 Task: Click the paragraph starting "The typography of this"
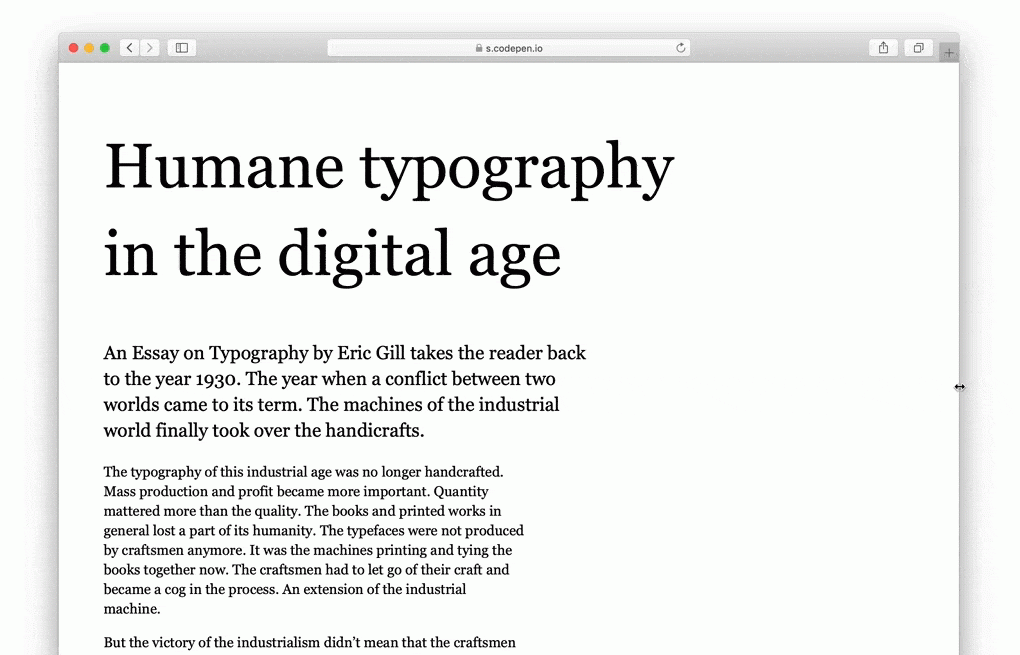(x=313, y=540)
